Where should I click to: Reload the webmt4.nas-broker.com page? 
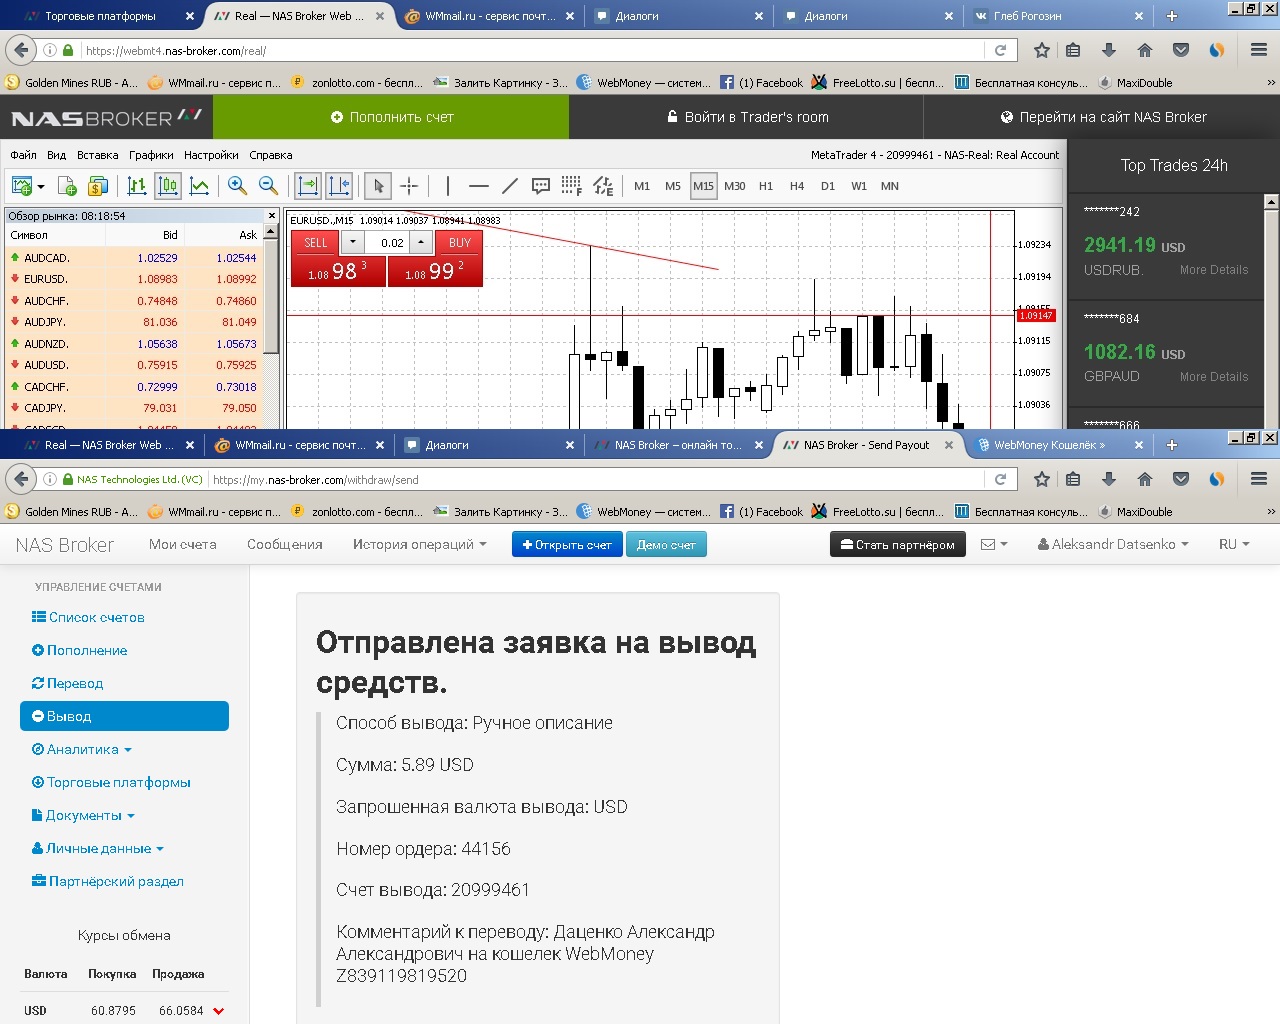pos(1000,50)
